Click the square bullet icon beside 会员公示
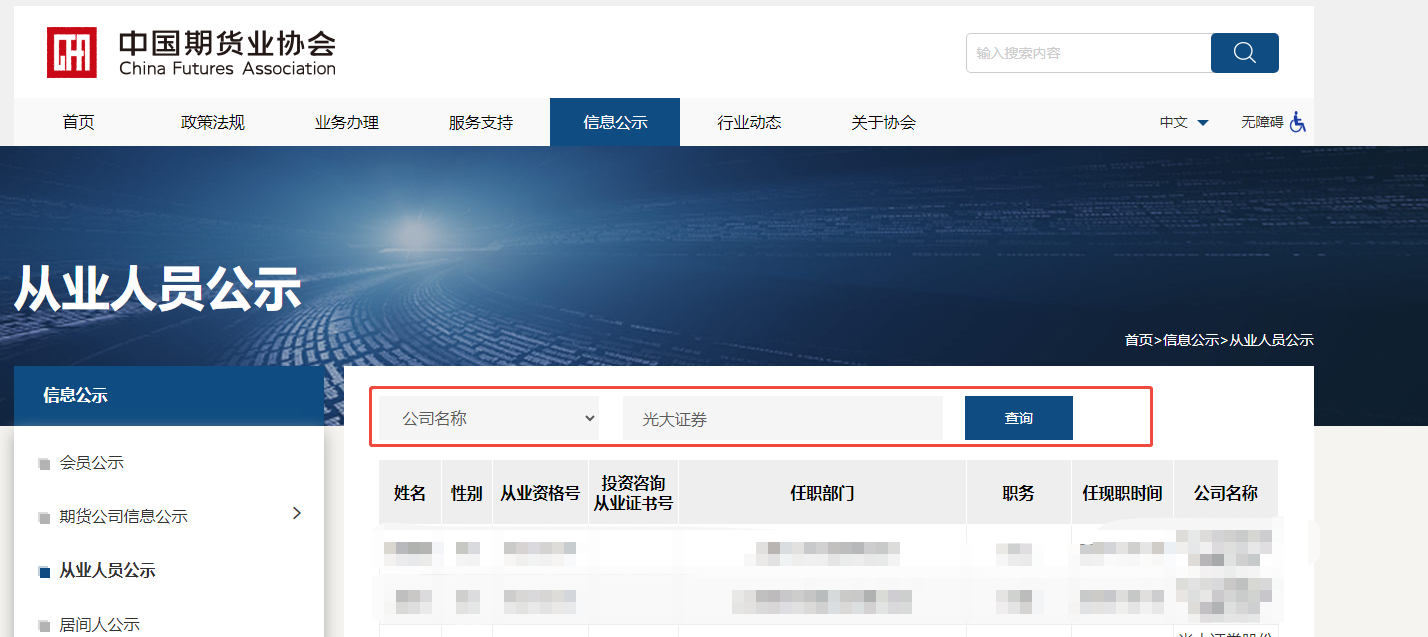The height and width of the screenshot is (637, 1428). pyautogui.click(x=44, y=462)
